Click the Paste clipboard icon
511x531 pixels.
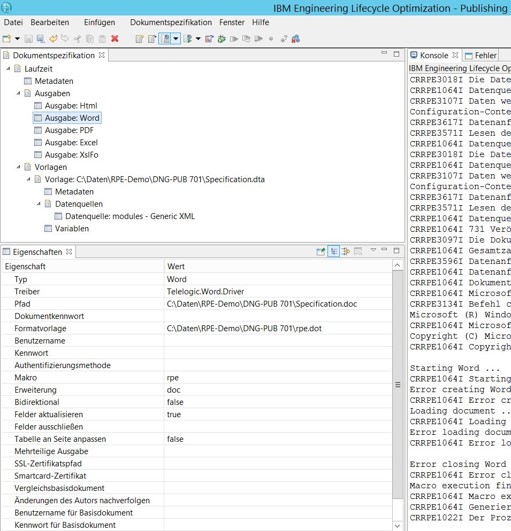[x=102, y=39]
